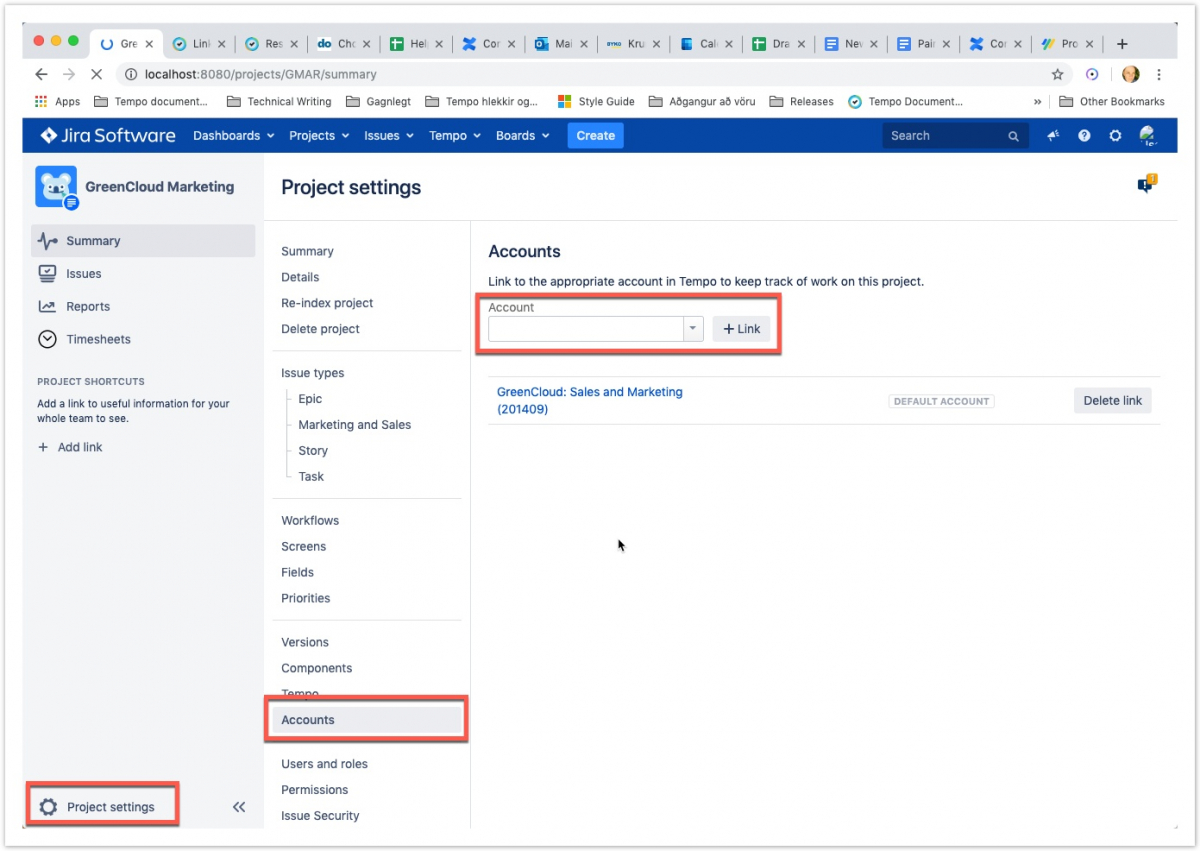Open user profile avatar in Jira header

tap(1147, 136)
